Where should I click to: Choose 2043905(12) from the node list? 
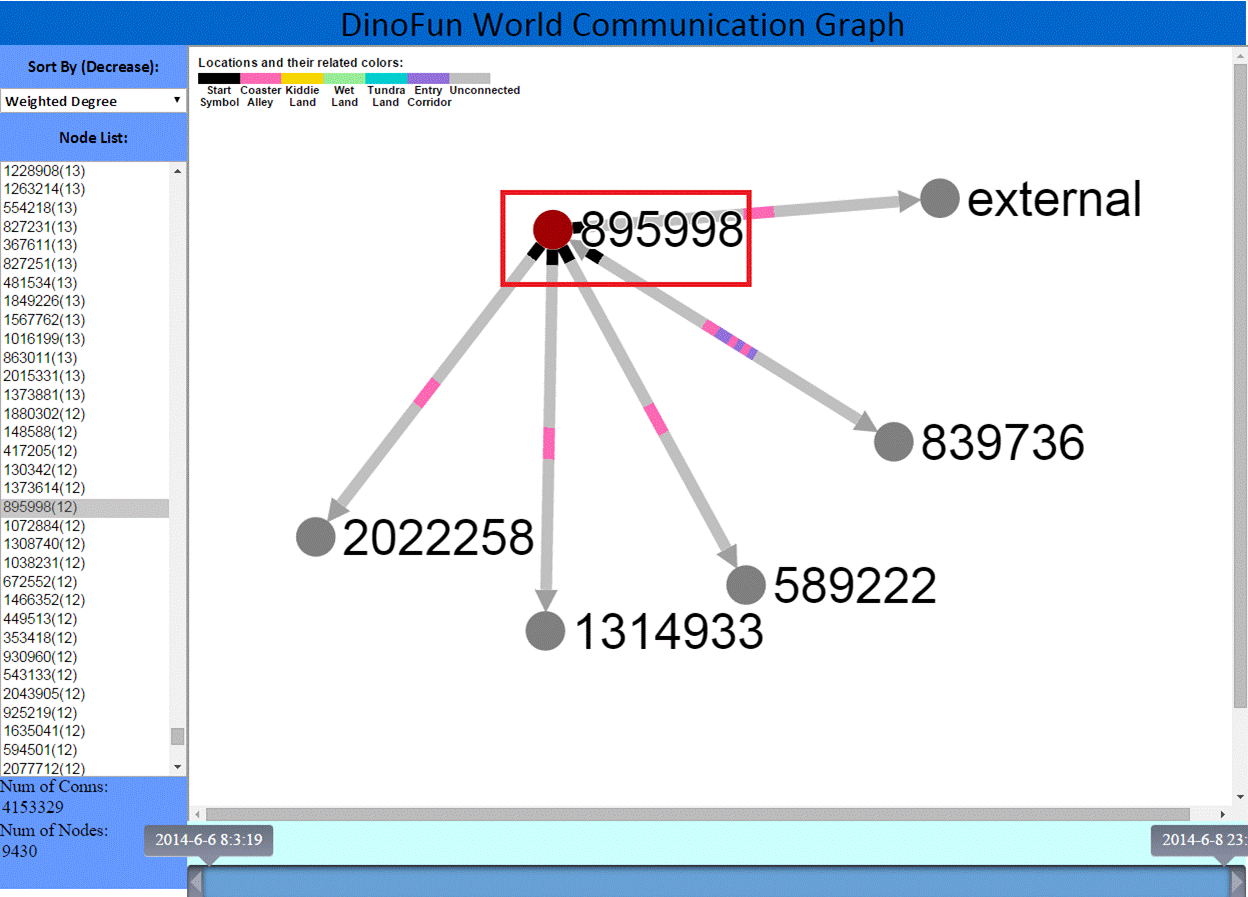tap(44, 694)
